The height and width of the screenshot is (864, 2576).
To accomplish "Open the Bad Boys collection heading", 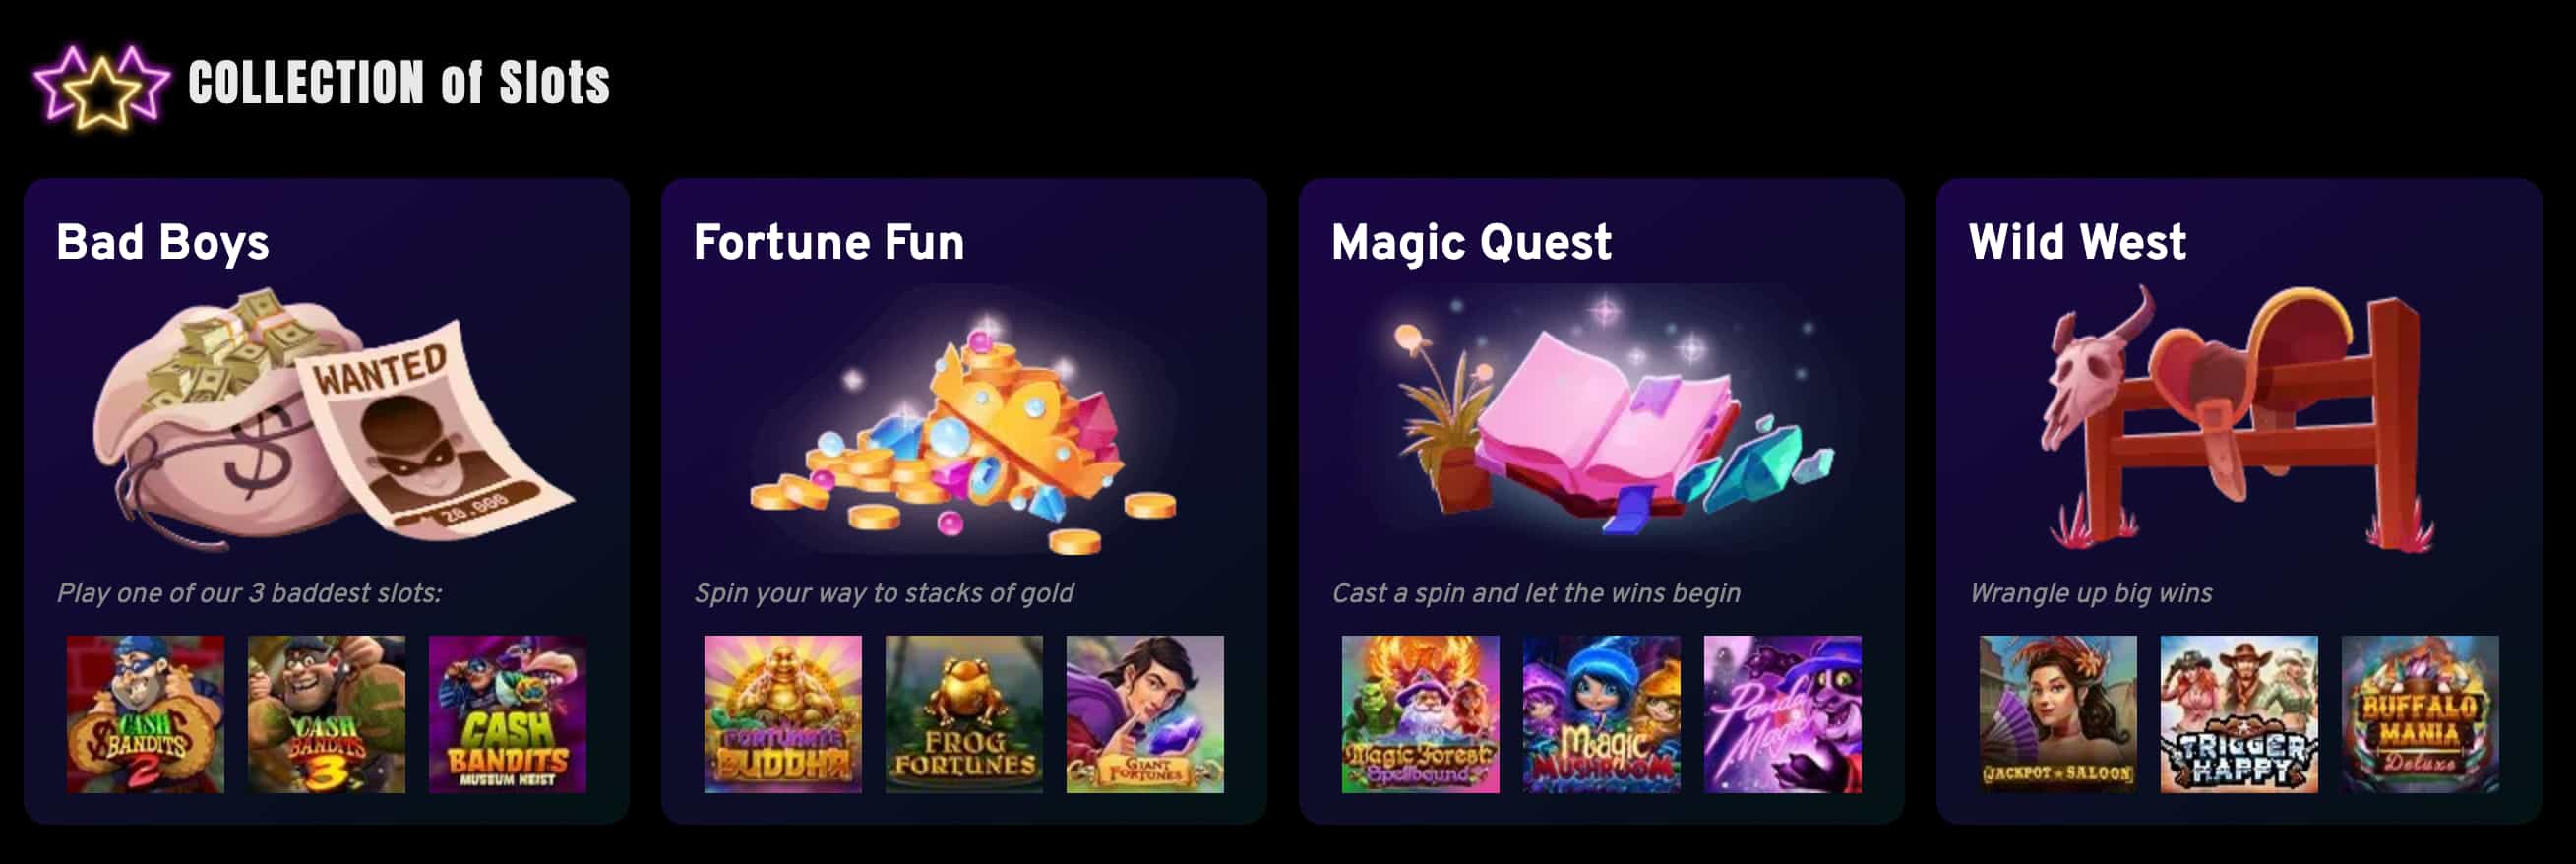I will (163, 243).
